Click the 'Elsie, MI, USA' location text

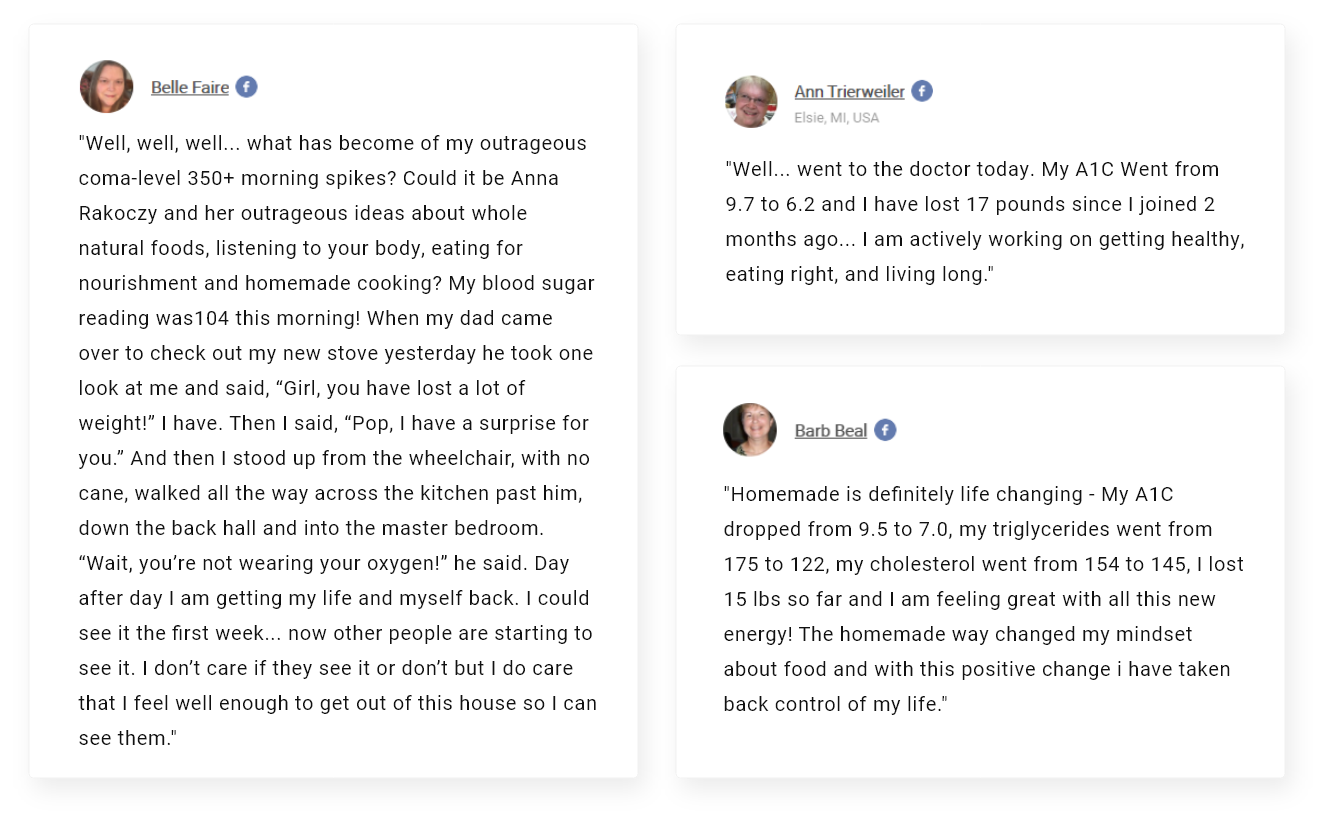click(836, 117)
